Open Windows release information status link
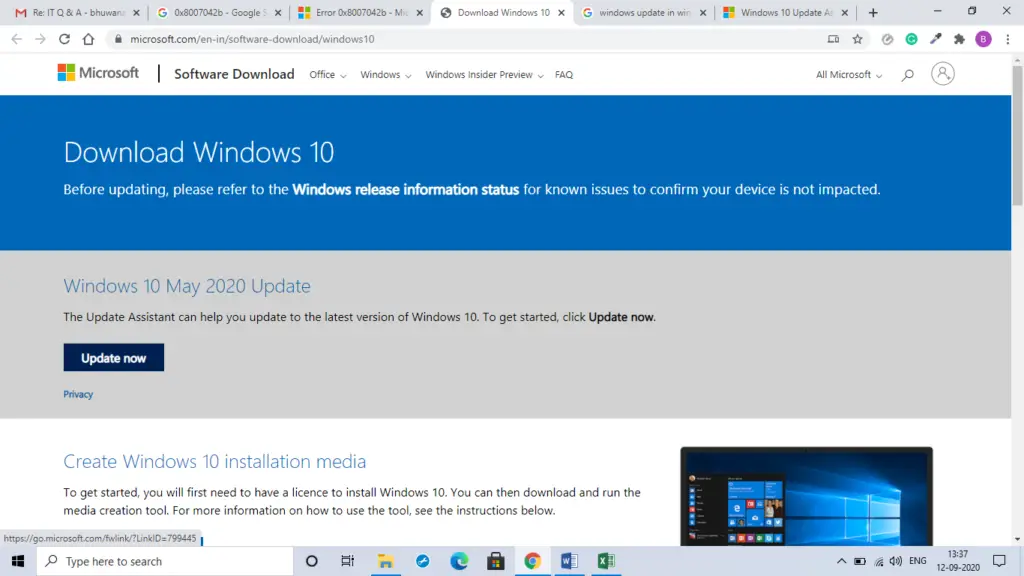 point(406,189)
